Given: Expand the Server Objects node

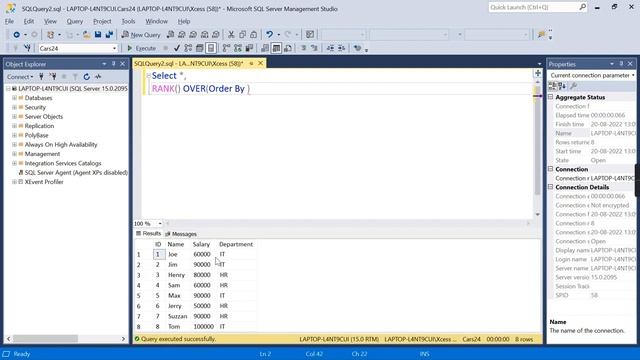Looking at the screenshot, I should click(14, 117).
